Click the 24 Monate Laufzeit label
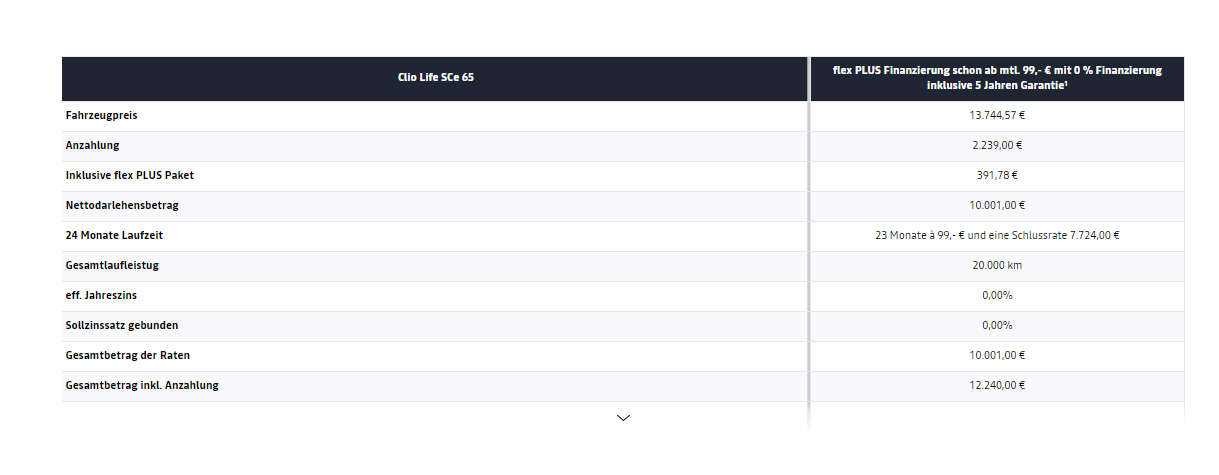This screenshot has height=475, width=1219. click(114, 236)
